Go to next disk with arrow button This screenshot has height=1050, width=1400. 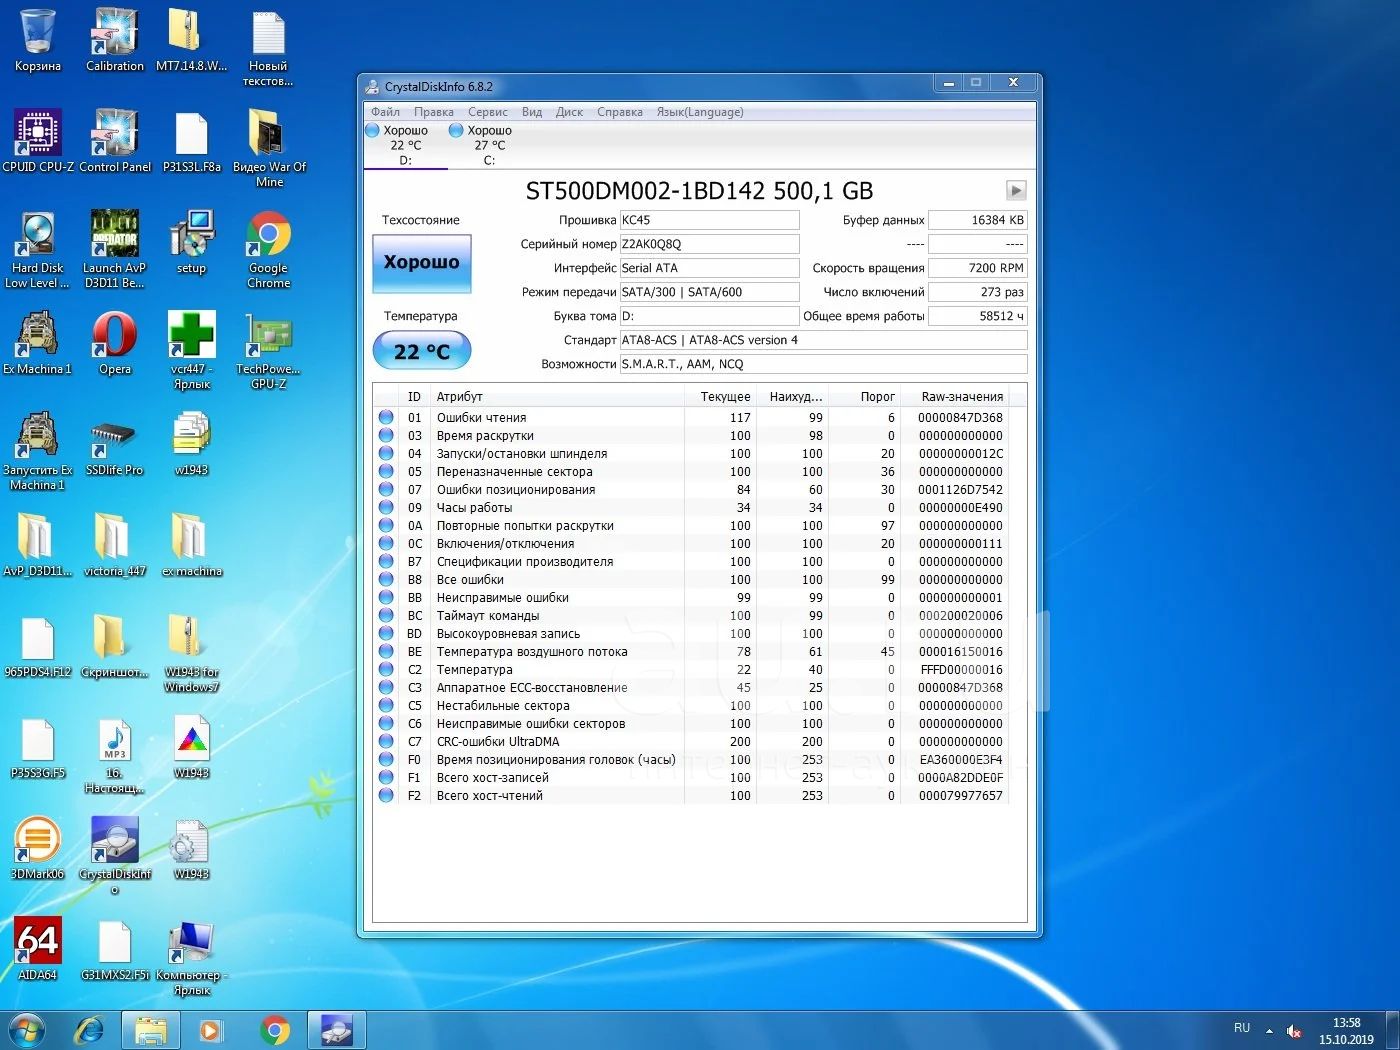pos(1016,190)
